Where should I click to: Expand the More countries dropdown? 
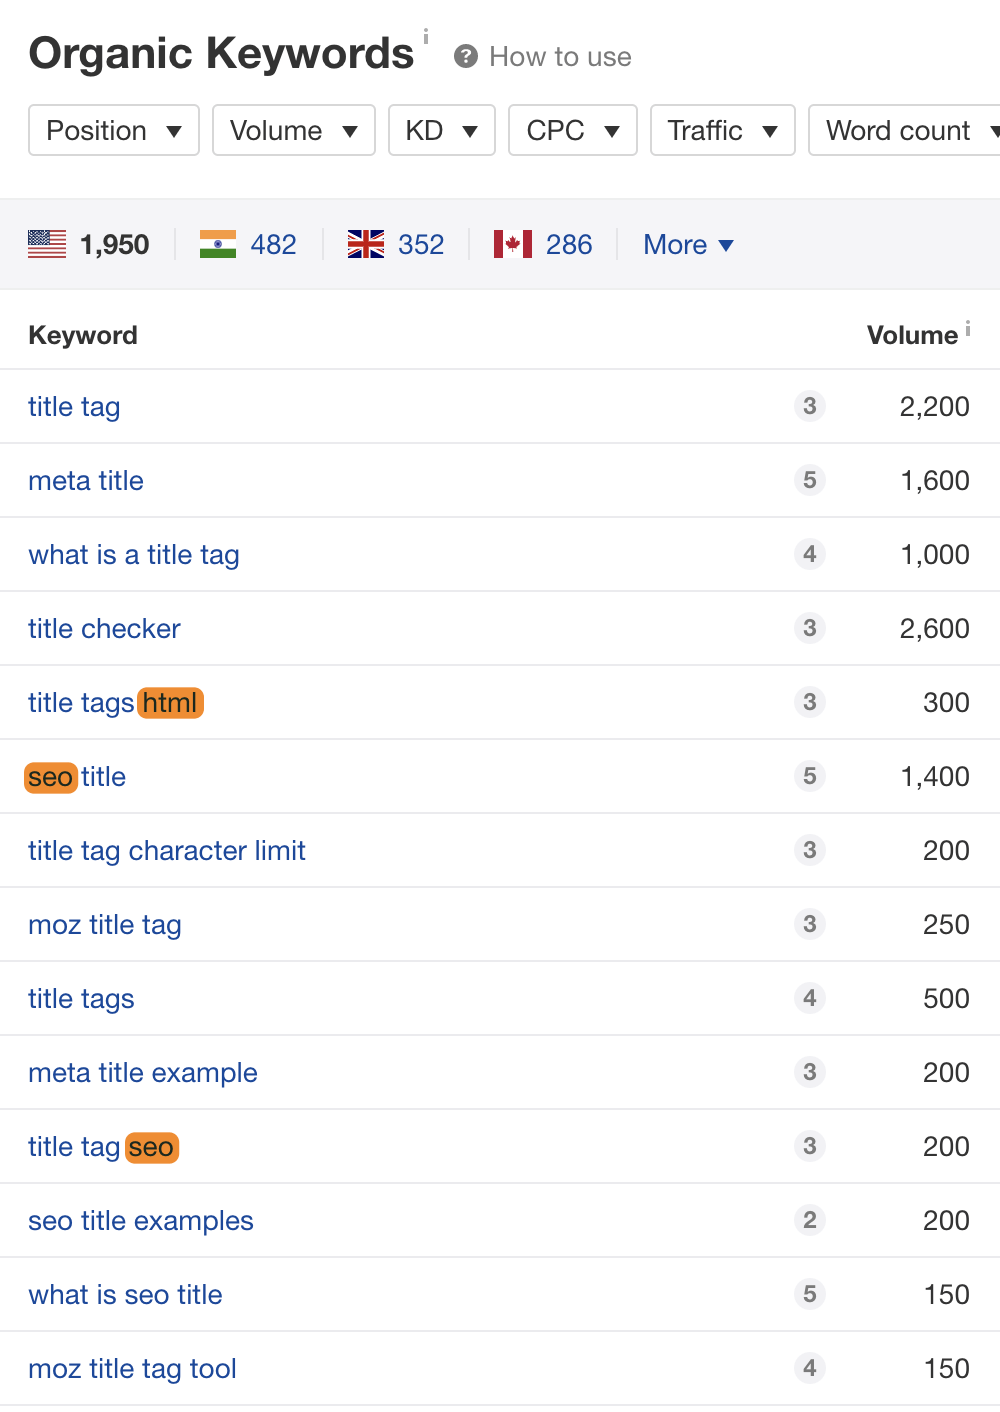tap(688, 244)
